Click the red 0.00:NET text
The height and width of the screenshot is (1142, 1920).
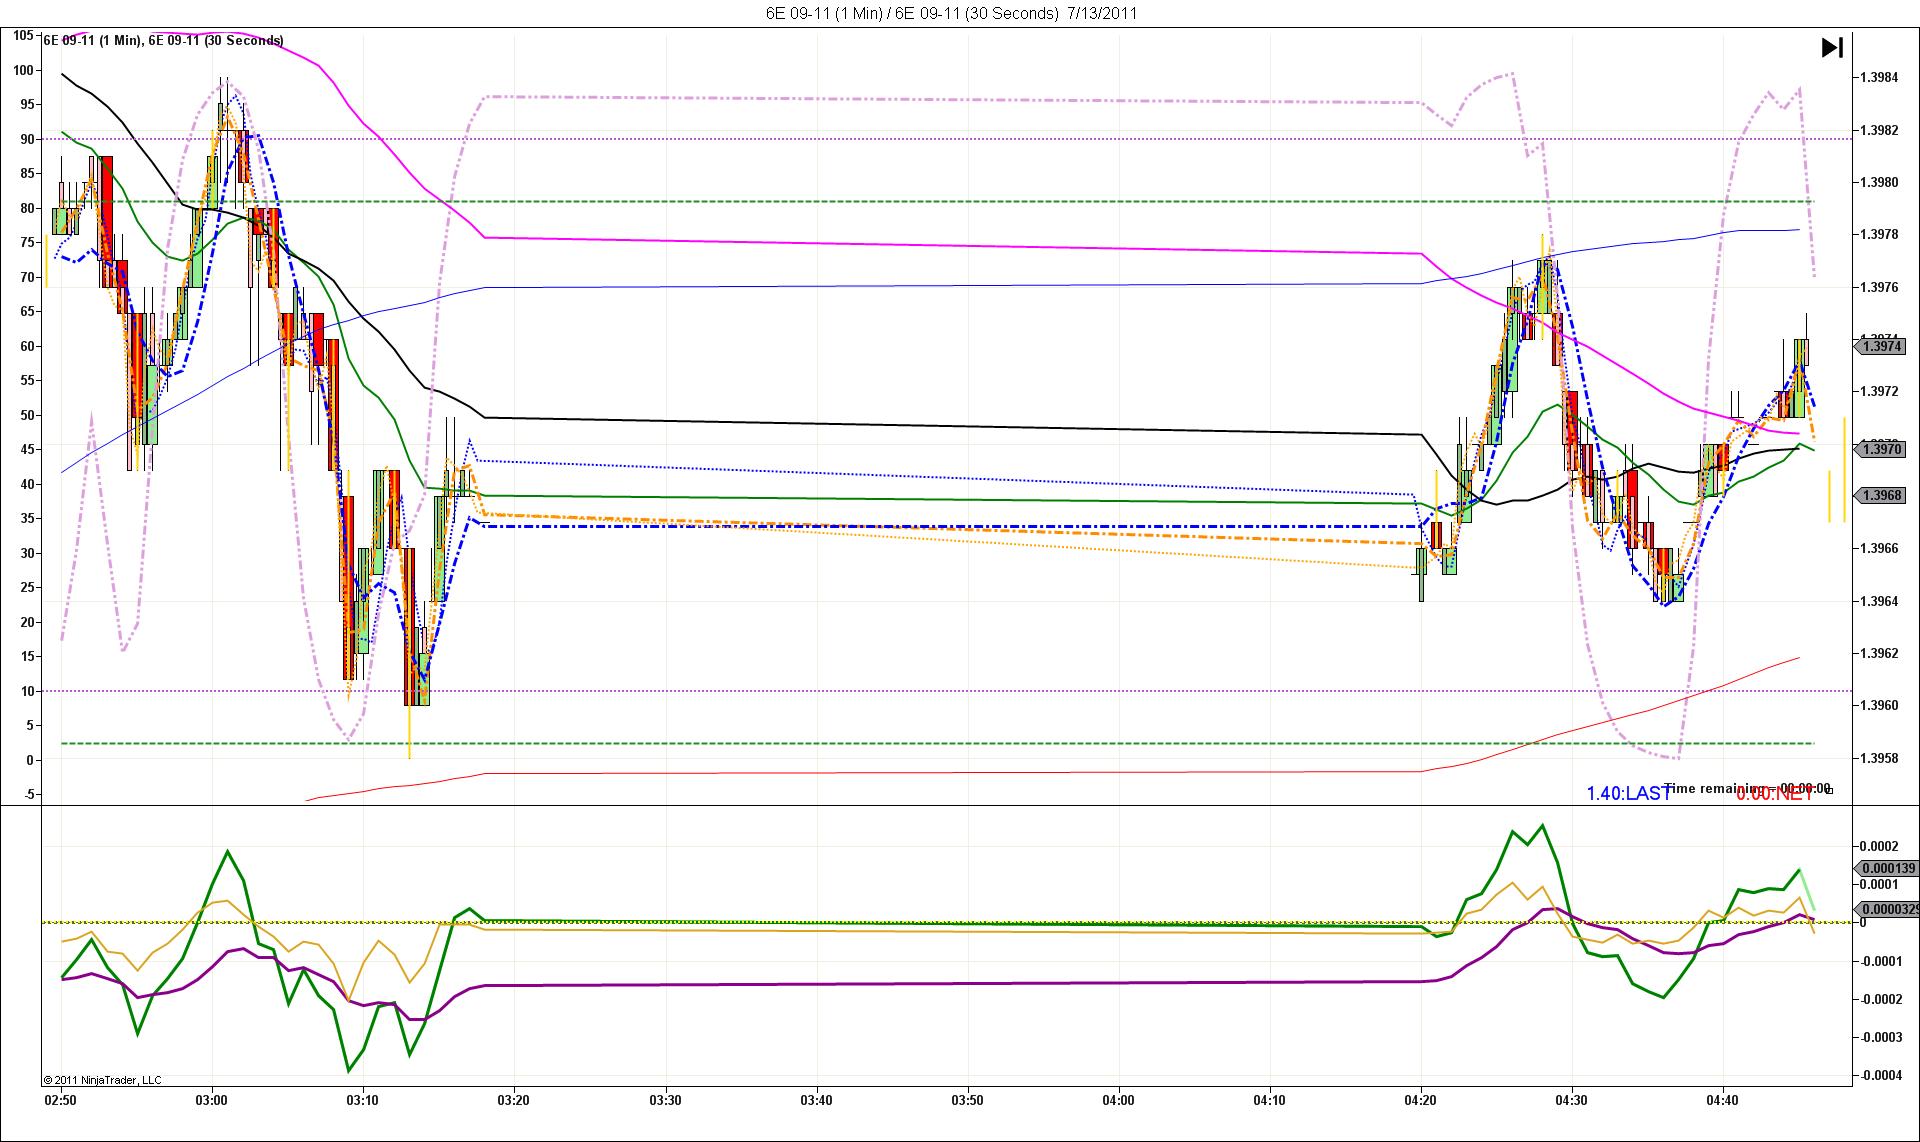1774,794
